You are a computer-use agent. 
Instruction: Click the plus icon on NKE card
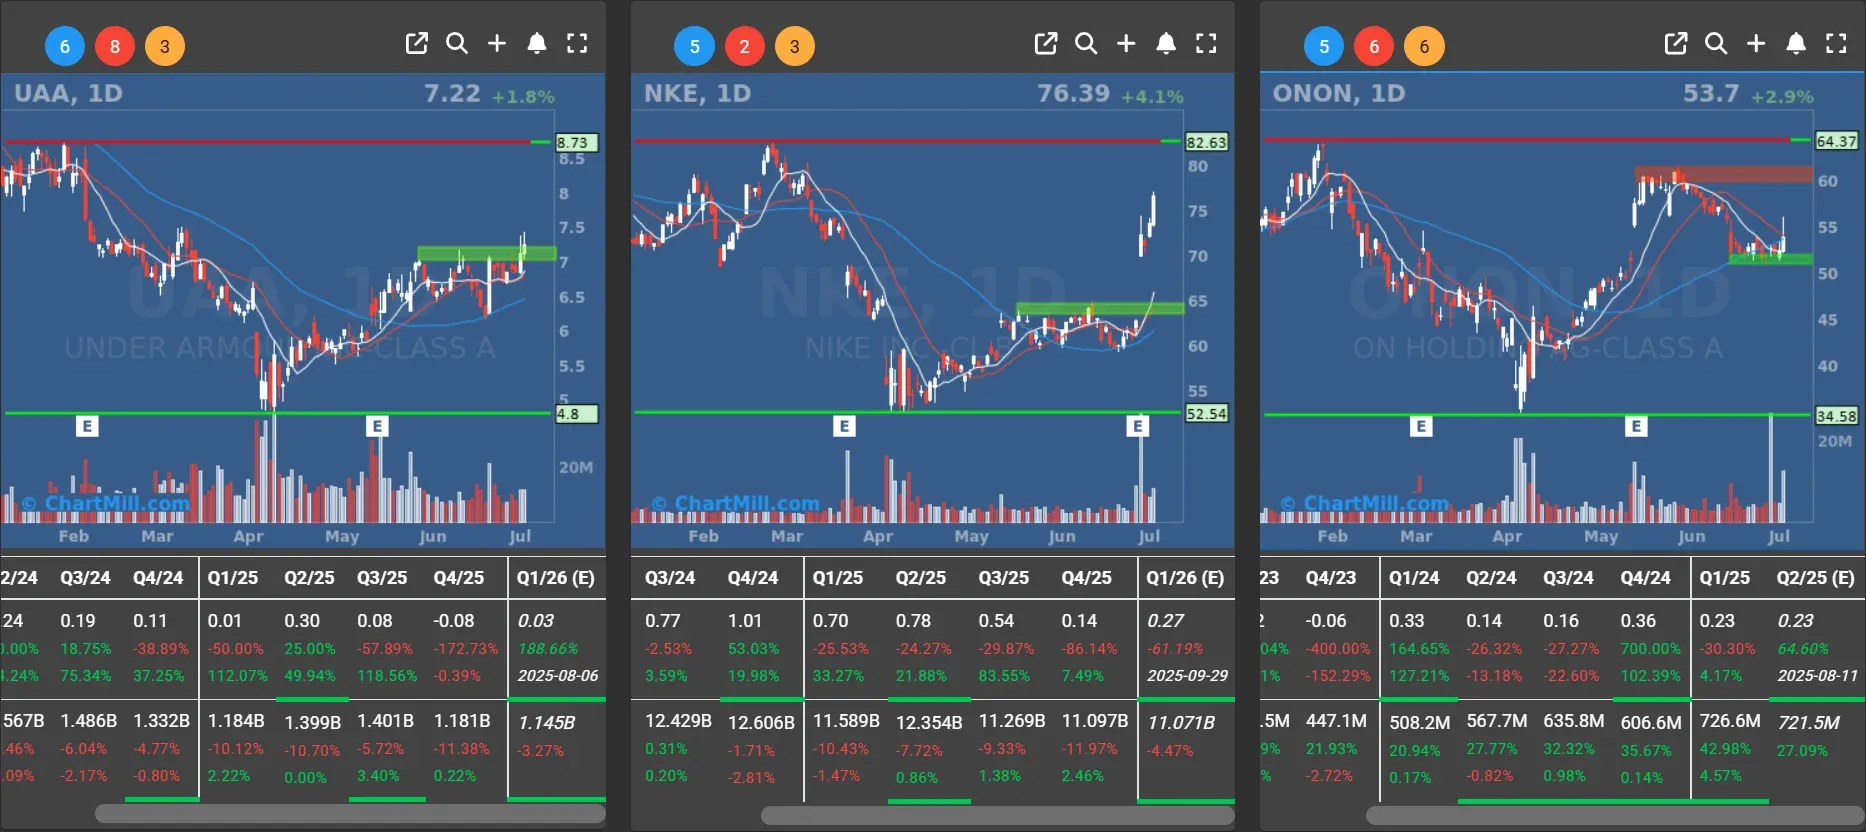point(1126,43)
